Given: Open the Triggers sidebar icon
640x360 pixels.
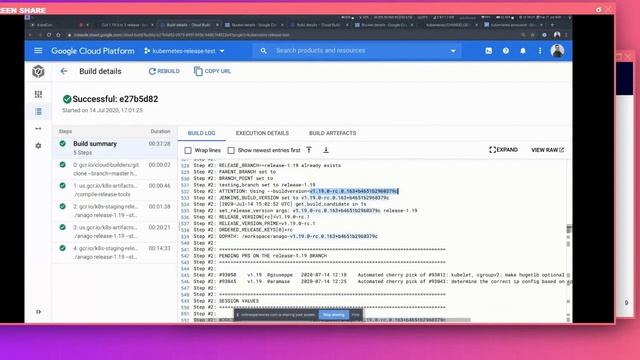Looking at the screenshot, I should click(x=38, y=129).
